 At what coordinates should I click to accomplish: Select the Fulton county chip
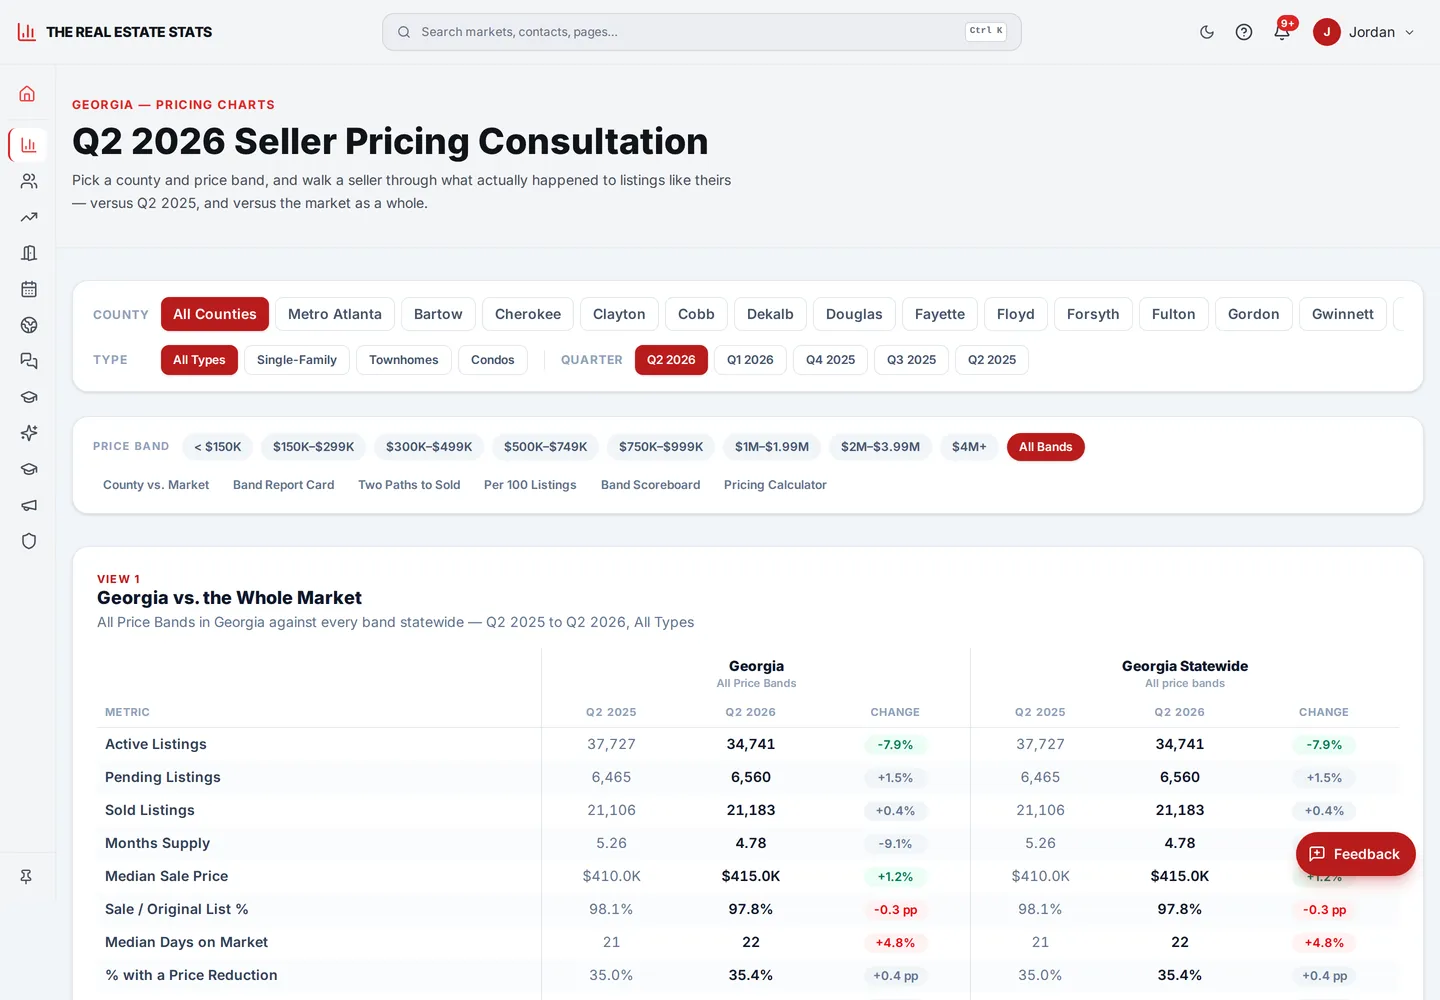coord(1174,314)
